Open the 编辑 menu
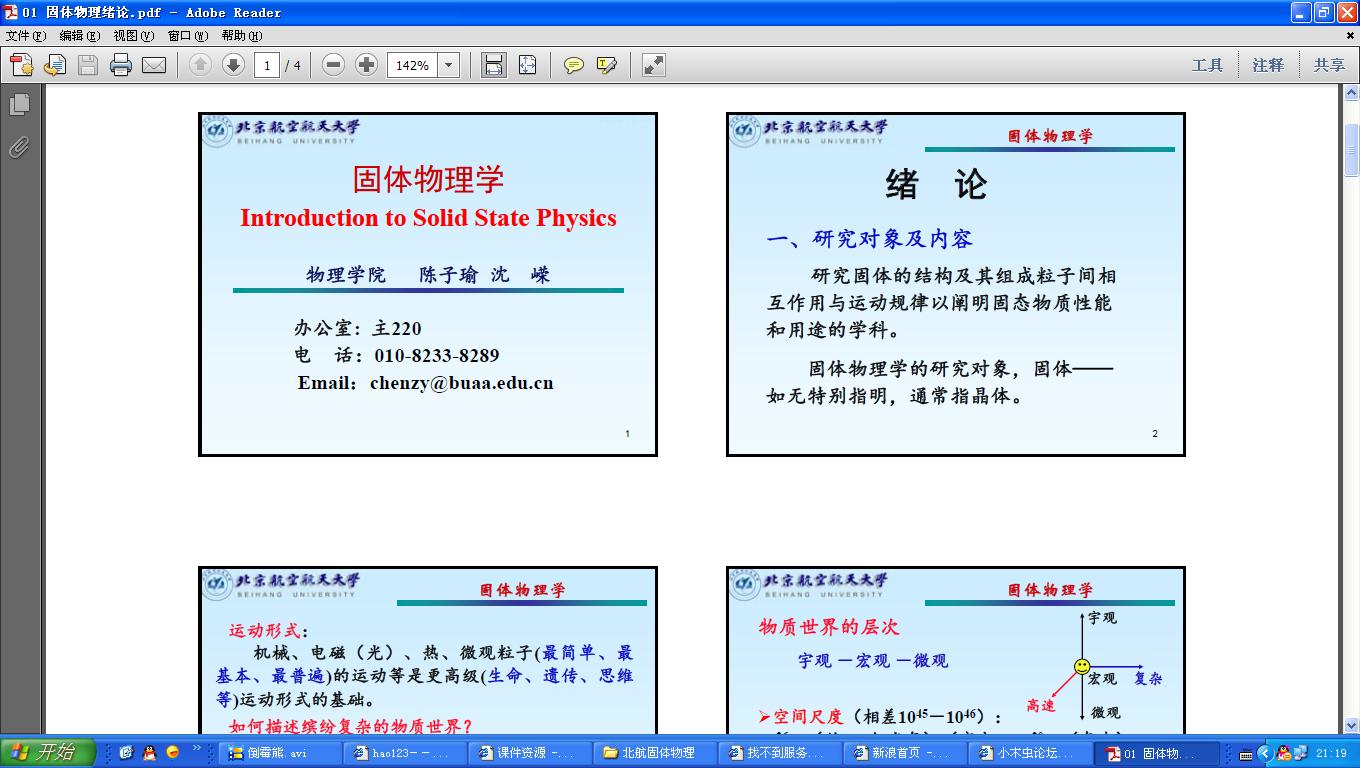Viewport: 1360px width, 768px height. pos(80,36)
